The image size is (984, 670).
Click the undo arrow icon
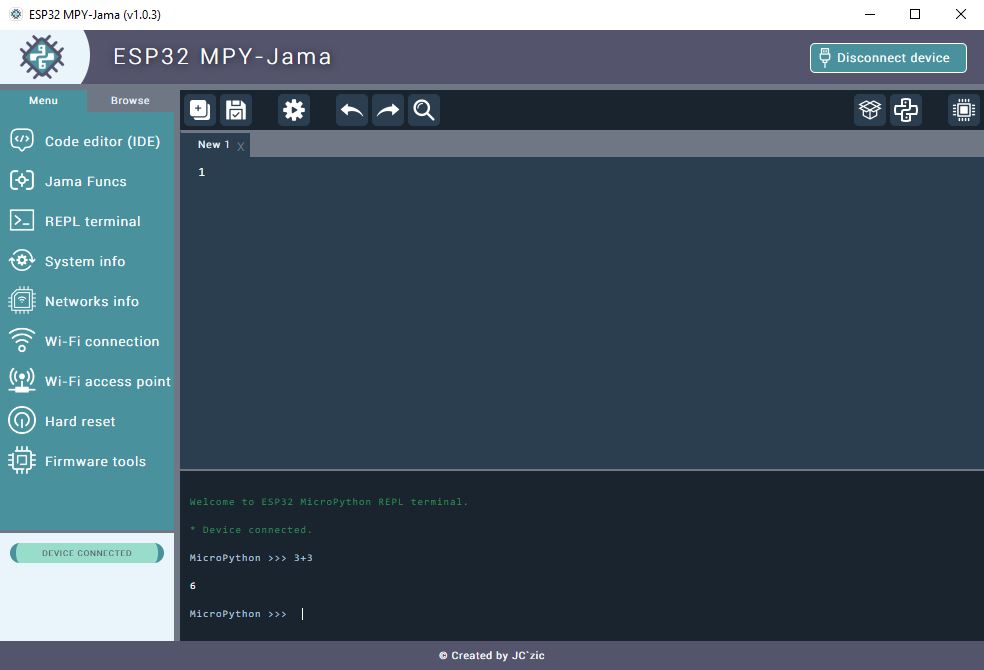click(351, 110)
